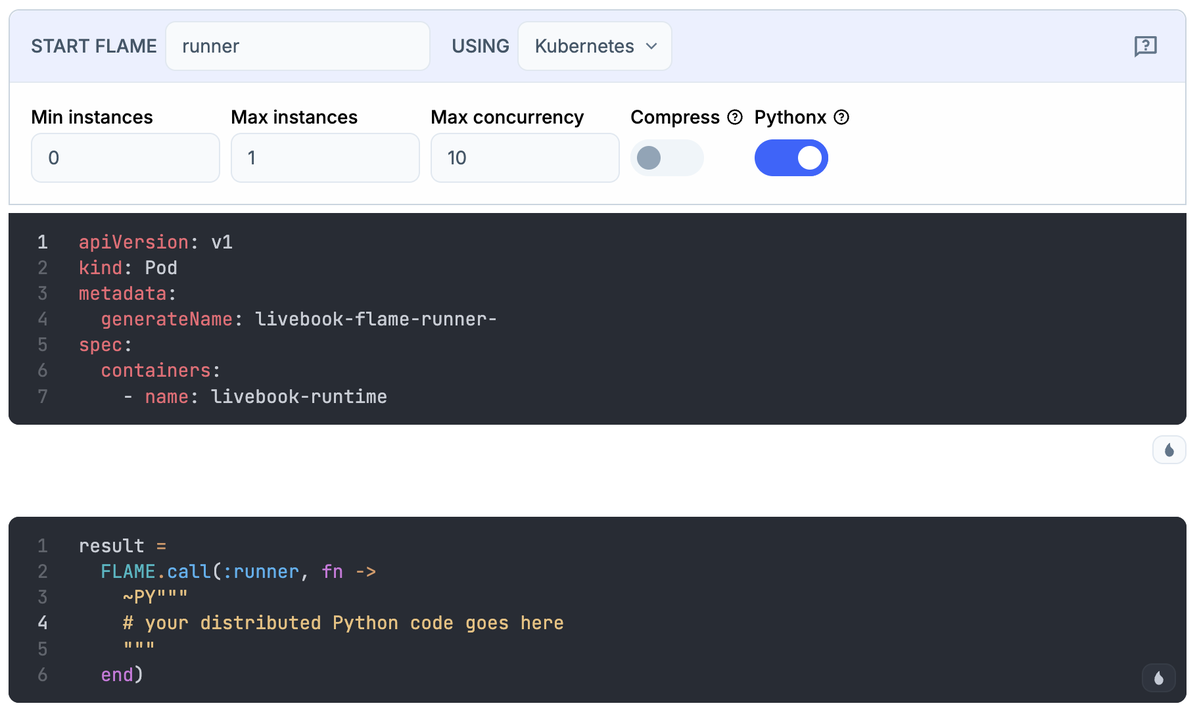The image size is (1199, 714).
Task: Click the Max concurrency field showing 10
Action: (x=524, y=157)
